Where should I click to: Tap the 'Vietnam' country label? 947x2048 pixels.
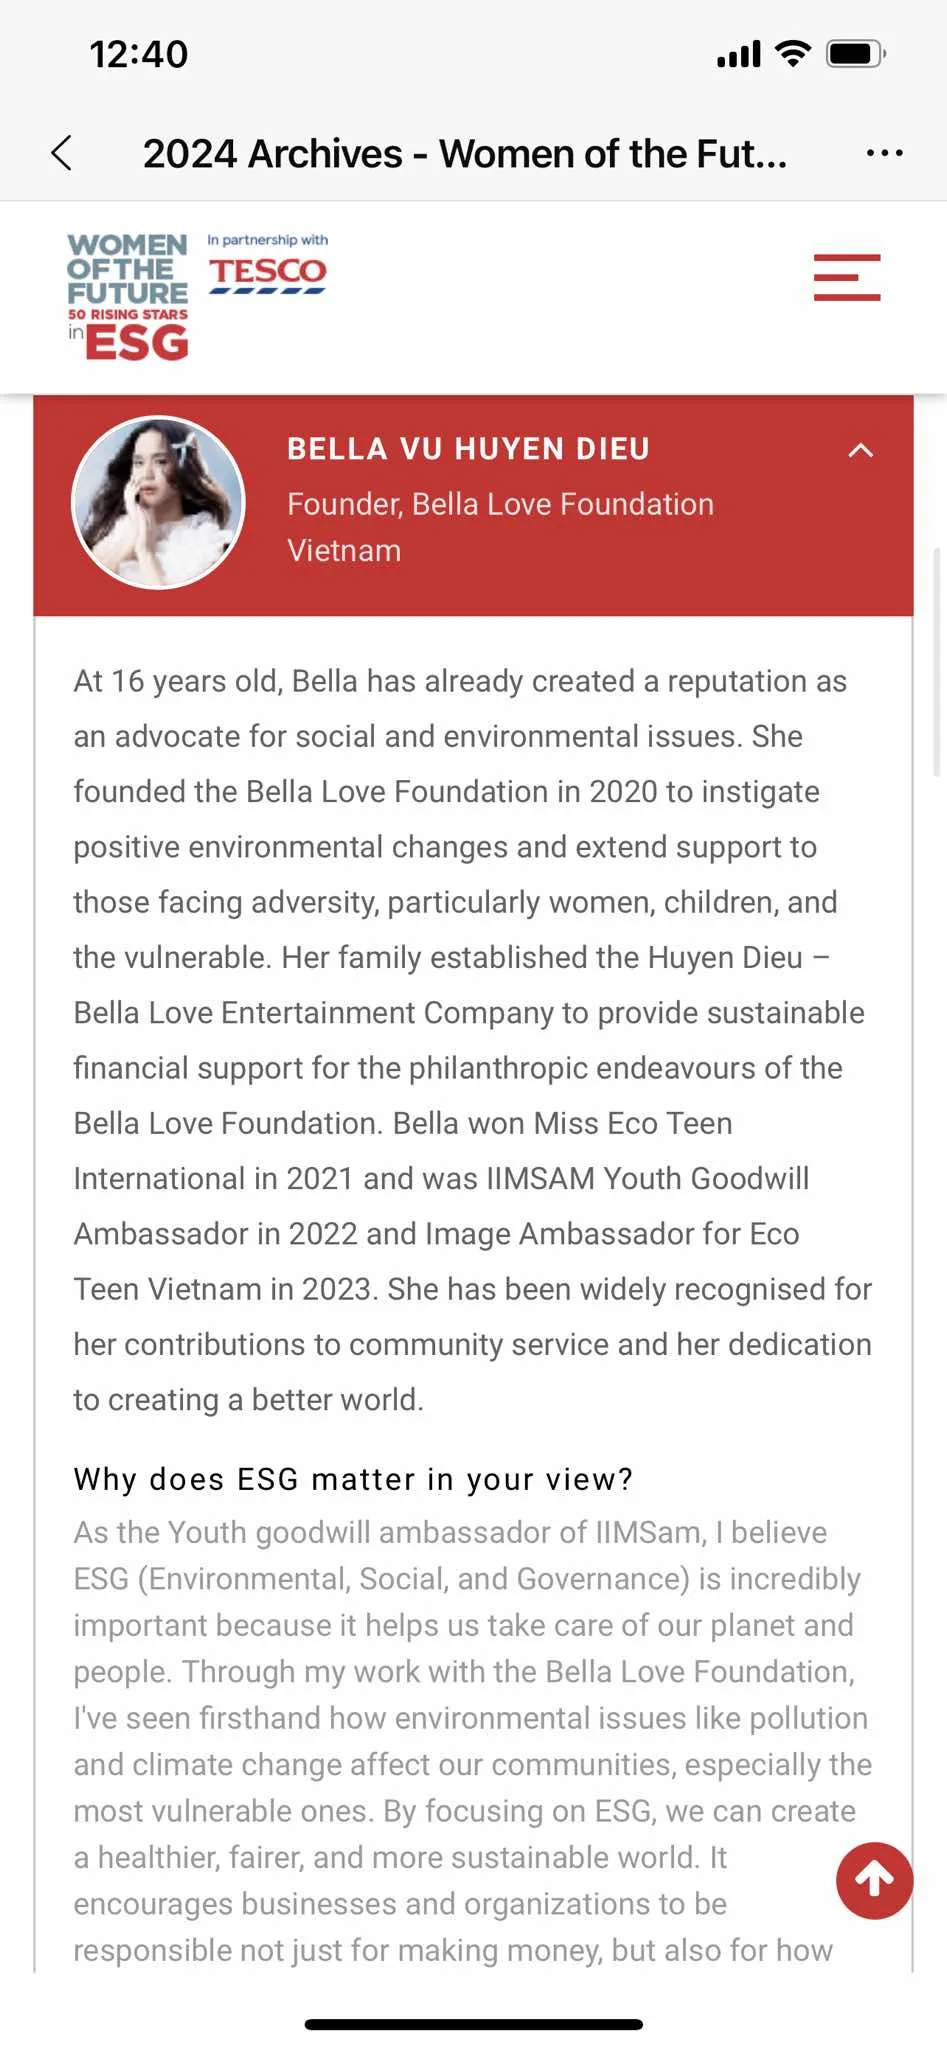click(x=344, y=551)
